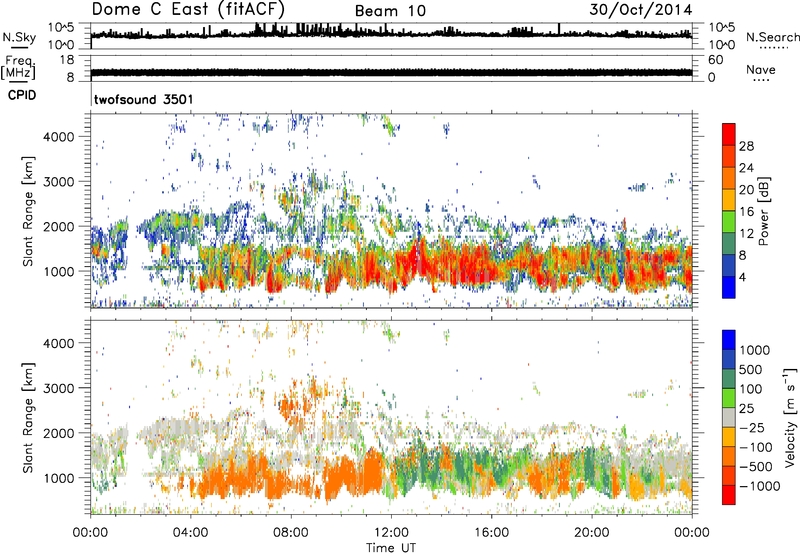Screen dimensions: 800x554
Task: Click the '4' tick on the Power scale
Action: (x=742, y=277)
